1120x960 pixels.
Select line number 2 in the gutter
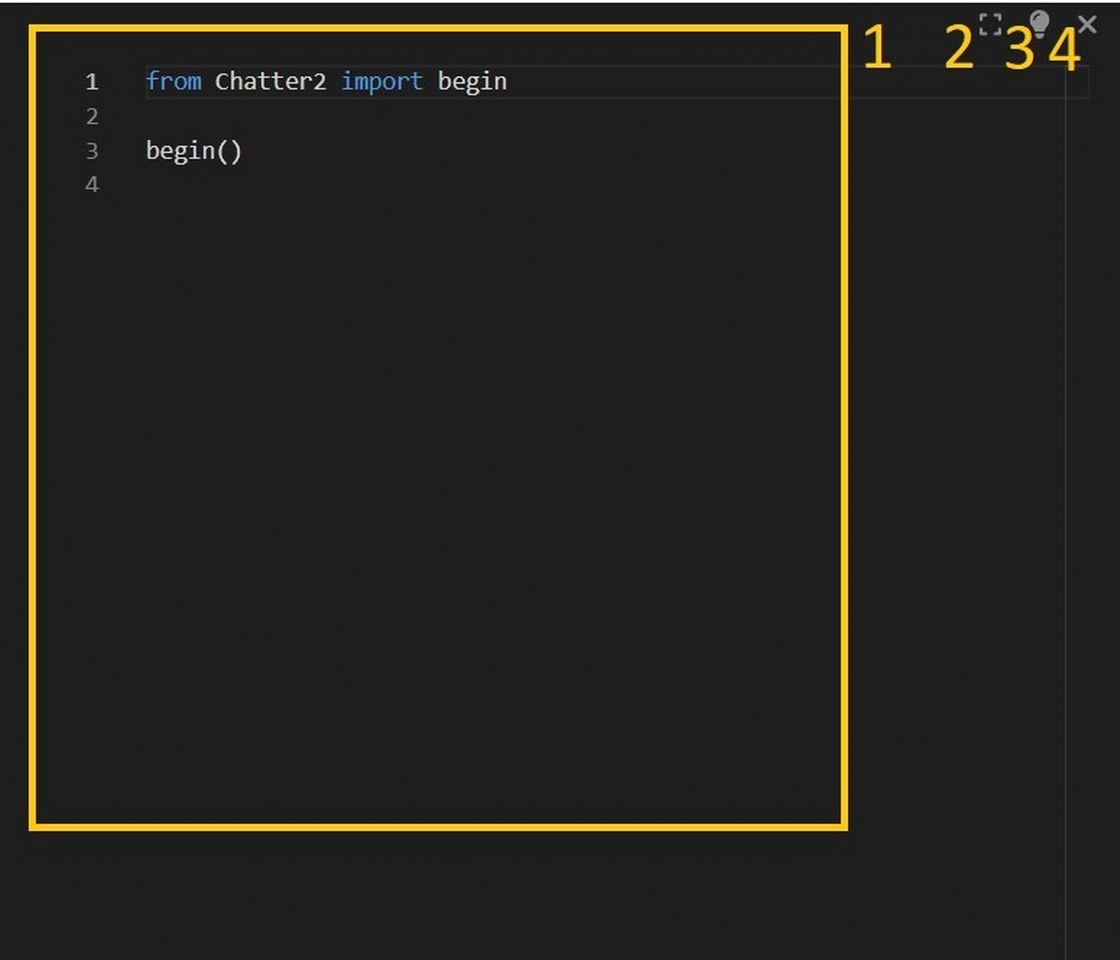pos(91,116)
